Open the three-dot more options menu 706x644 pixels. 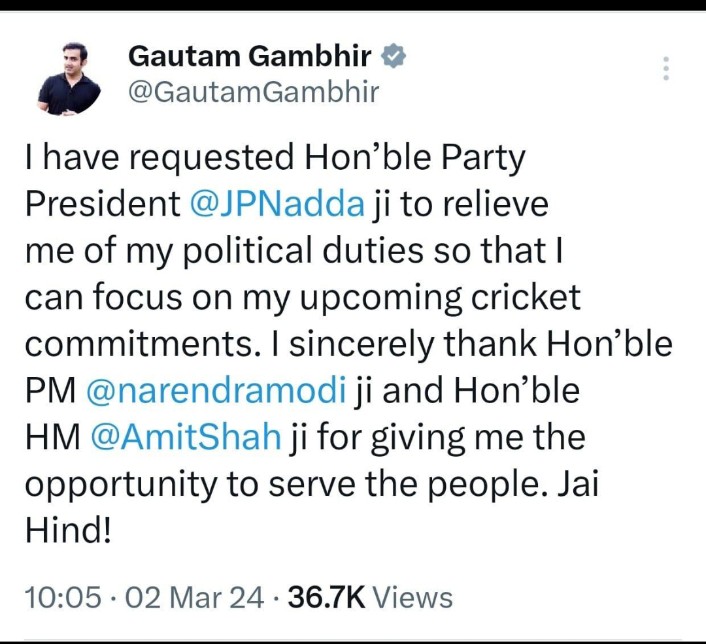666,69
